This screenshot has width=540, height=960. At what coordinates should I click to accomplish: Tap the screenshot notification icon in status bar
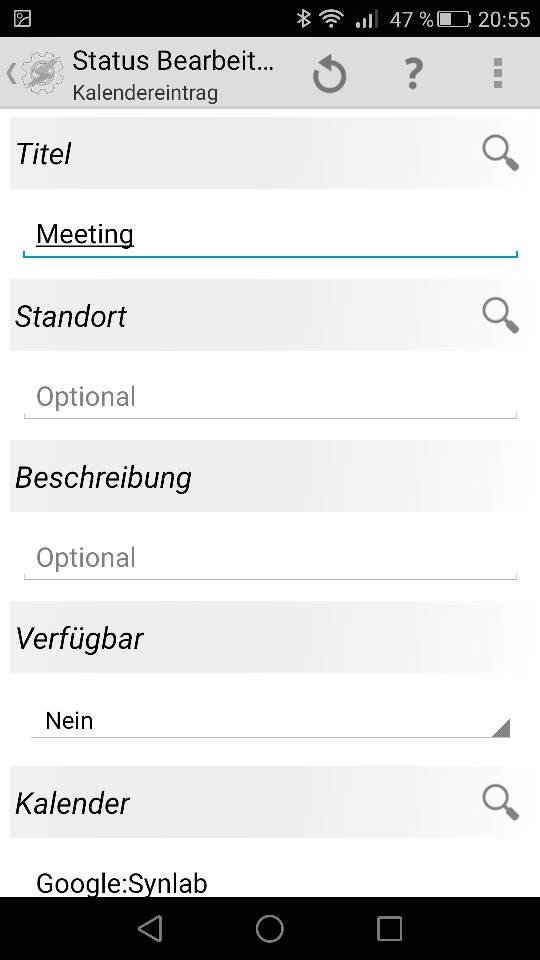(22, 18)
